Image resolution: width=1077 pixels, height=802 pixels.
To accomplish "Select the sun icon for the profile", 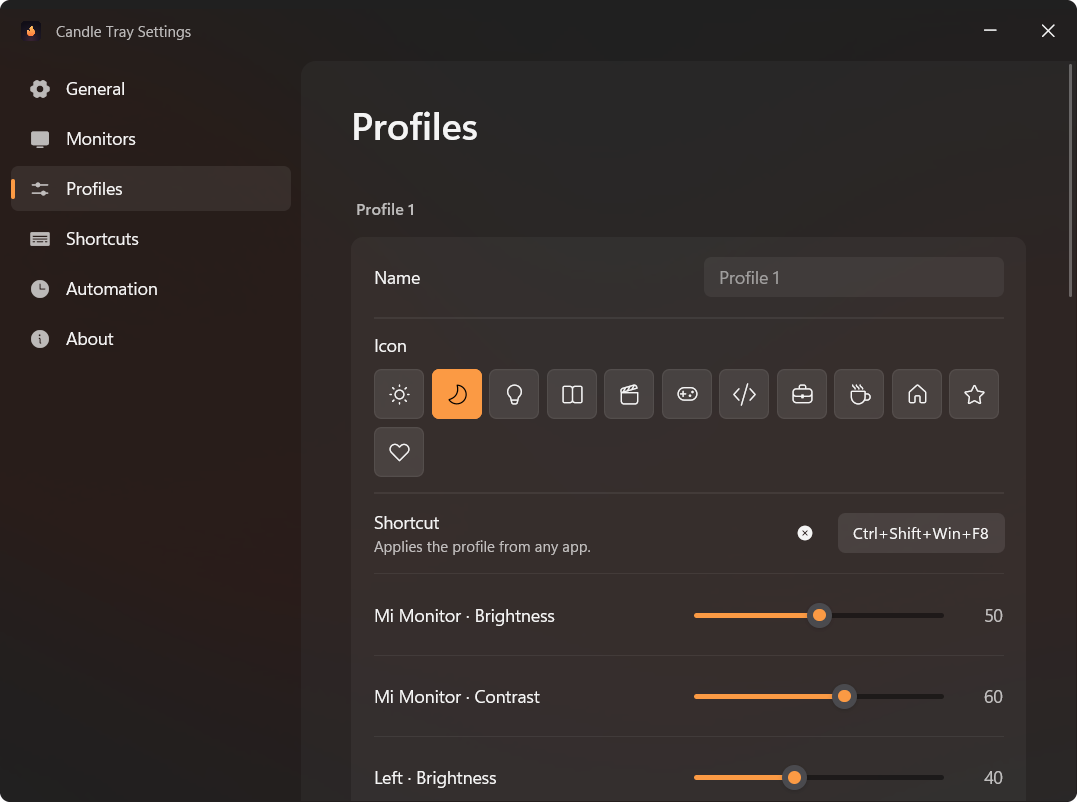I will click(399, 394).
